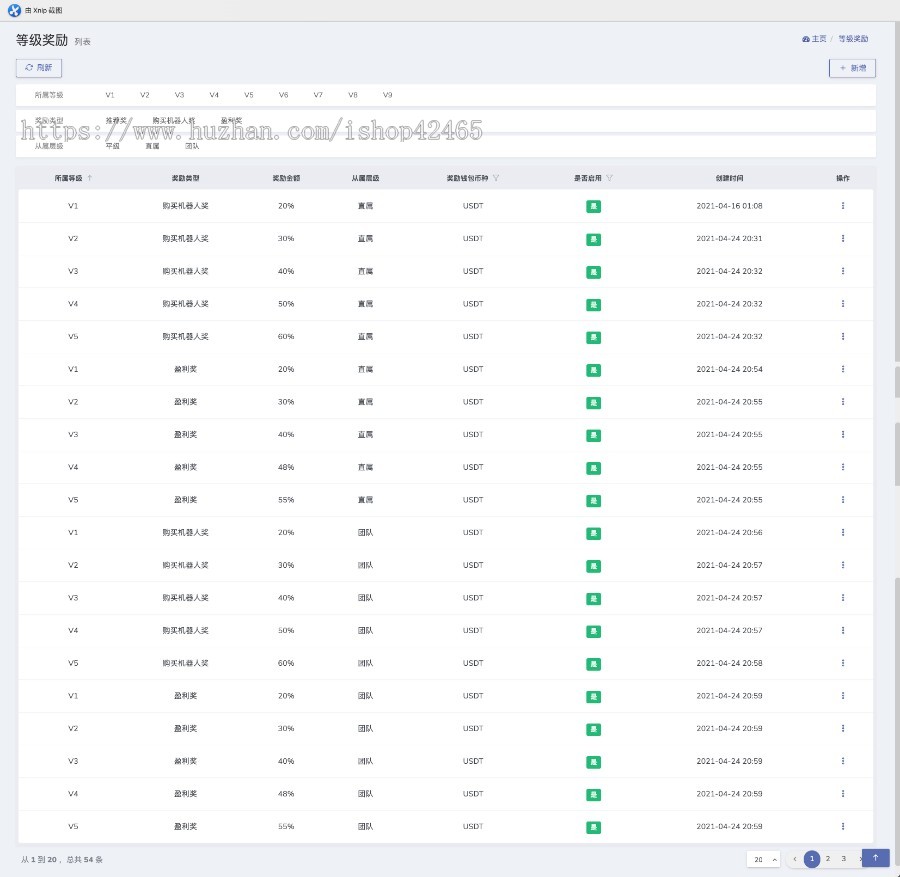Image resolution: width=900 pixels, height=877 pixels.
Task: Click the 刷新 refresh button
Action: [x=38, y=68]
